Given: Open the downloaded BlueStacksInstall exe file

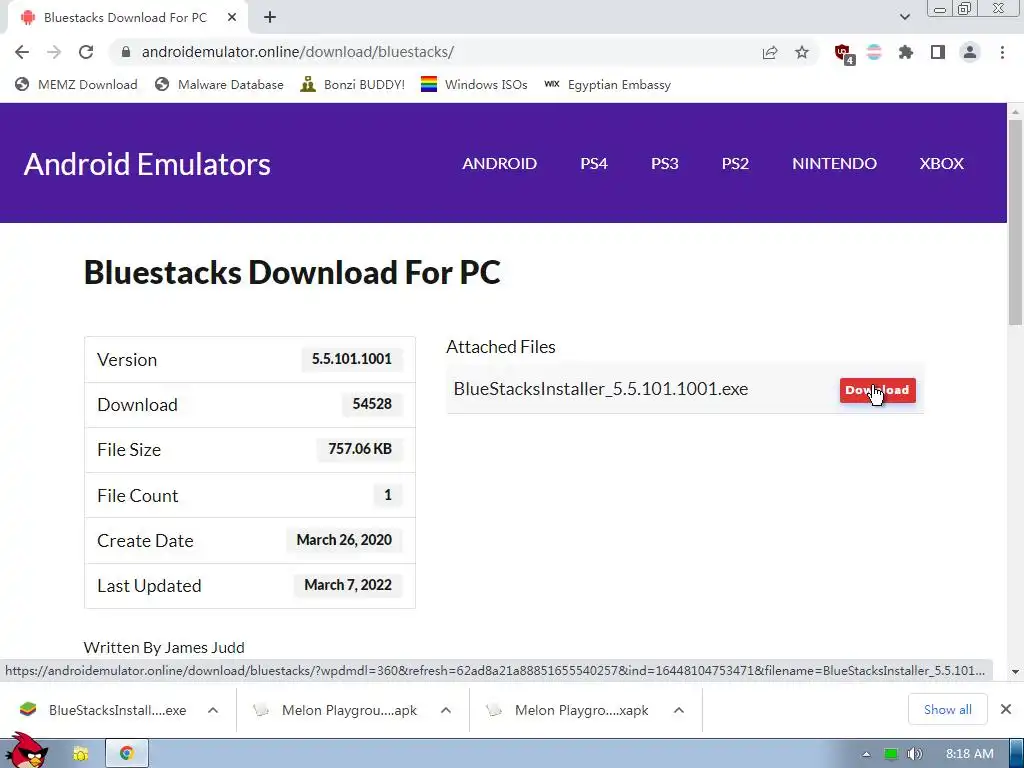Looking at the screenshot, I should [103, 710].
